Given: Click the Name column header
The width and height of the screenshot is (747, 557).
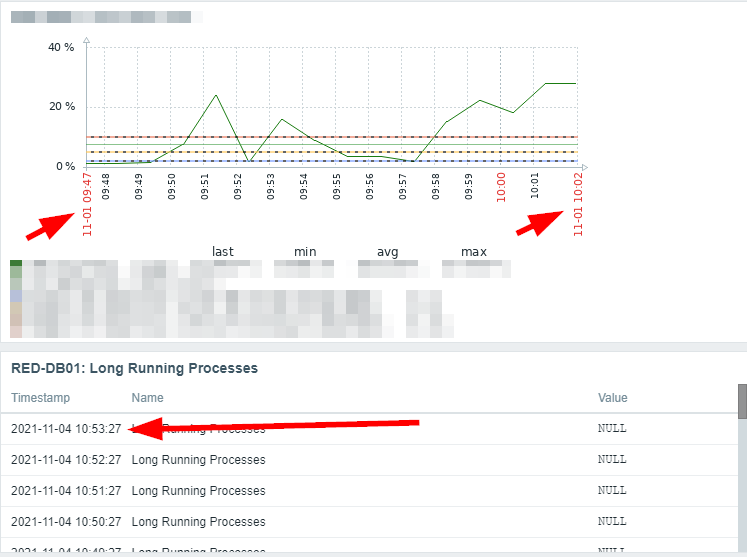Looking at the screenshot, I should click(148, 397).
